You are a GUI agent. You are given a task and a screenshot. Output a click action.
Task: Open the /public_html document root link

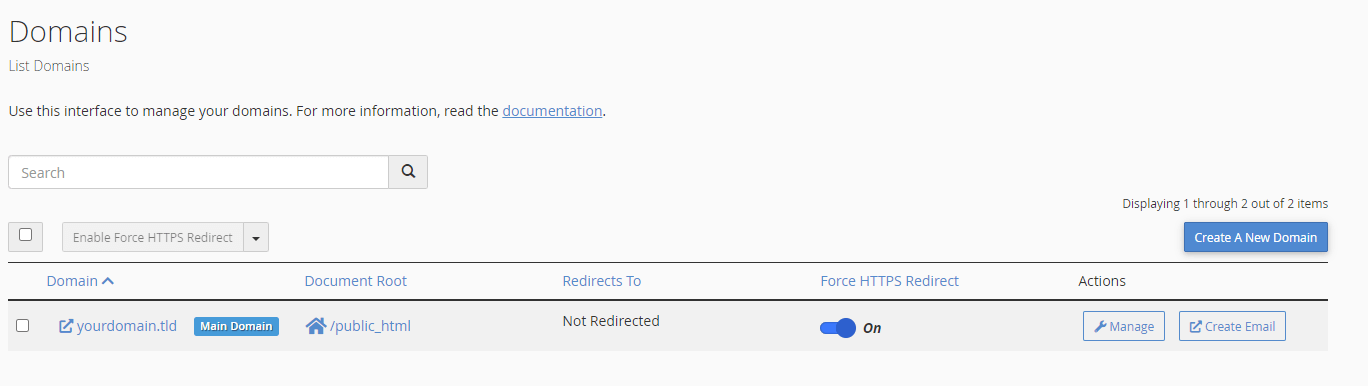[x=370, y=326]
